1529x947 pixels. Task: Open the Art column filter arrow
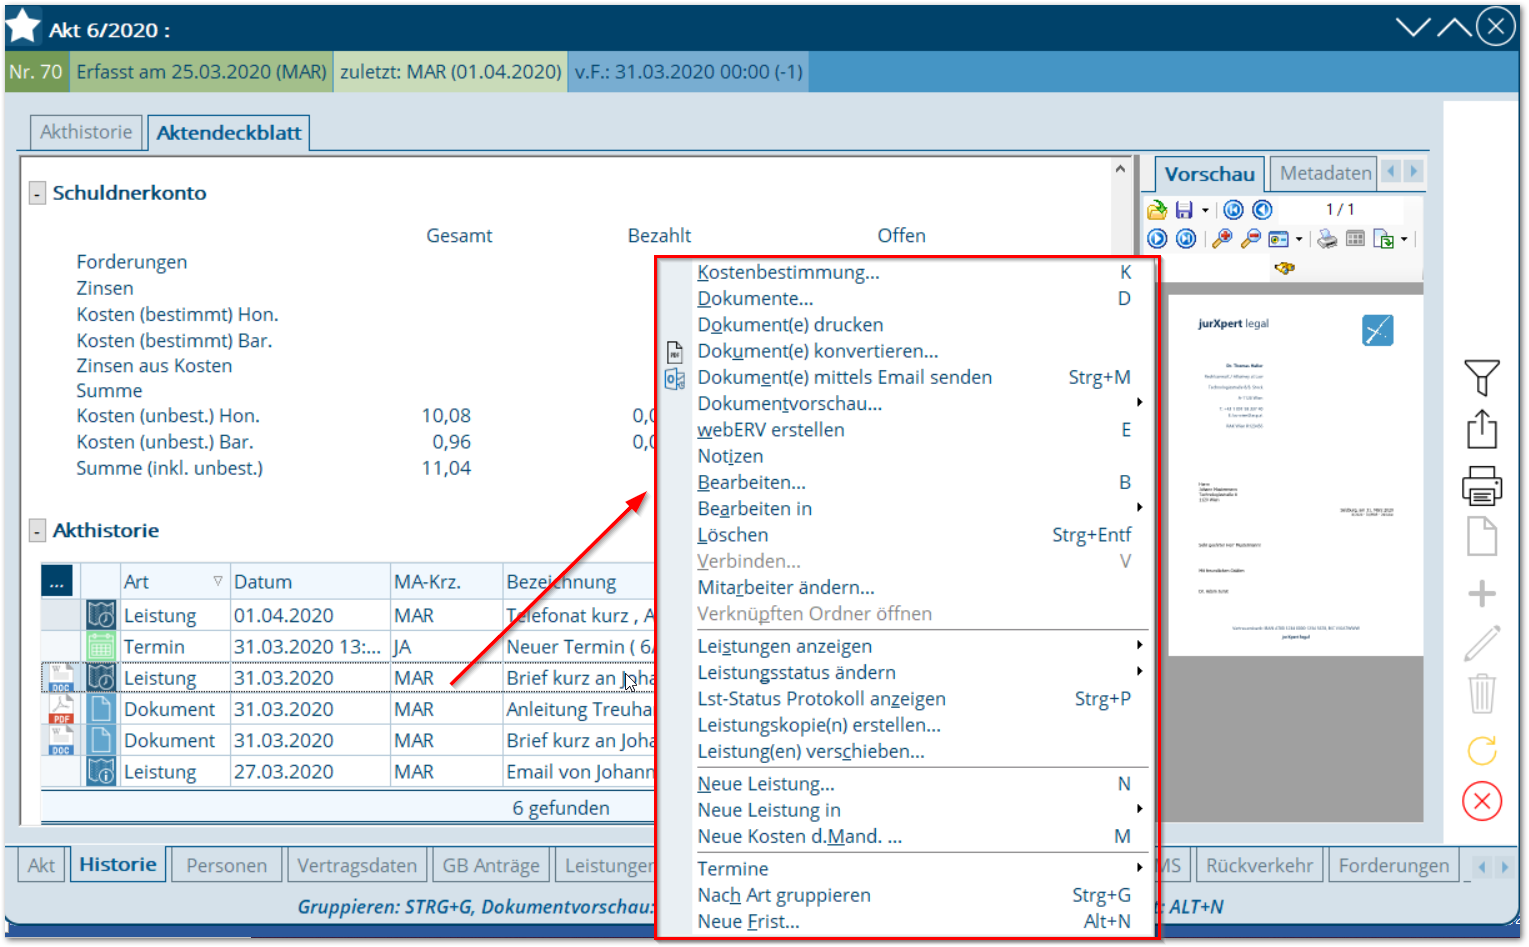pos(217,581)
